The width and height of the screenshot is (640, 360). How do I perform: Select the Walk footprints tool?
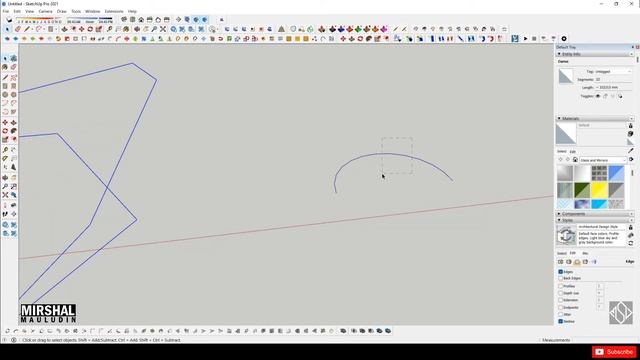point(5,214)
